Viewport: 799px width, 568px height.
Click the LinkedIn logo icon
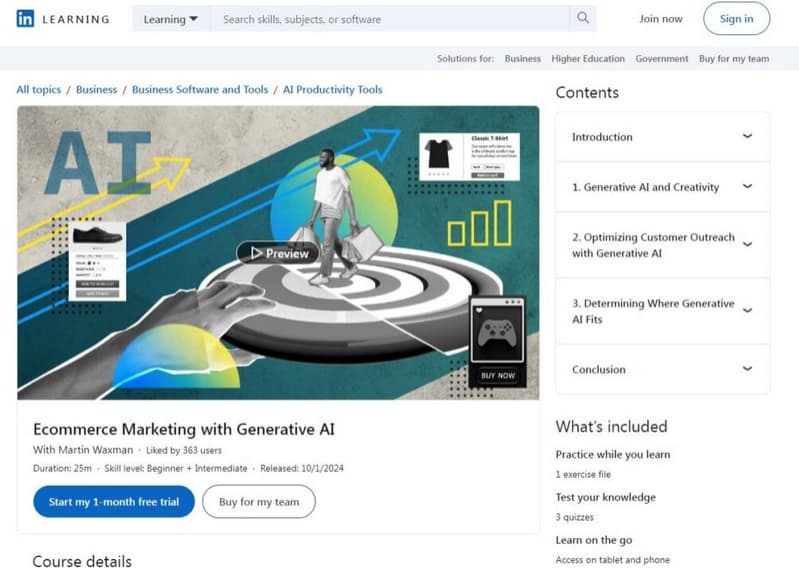coord(25,19)
